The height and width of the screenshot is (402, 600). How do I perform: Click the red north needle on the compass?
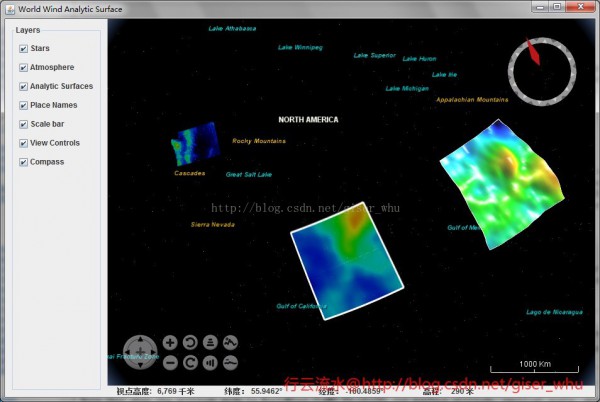pyautogui.click(x=533, y=52)
